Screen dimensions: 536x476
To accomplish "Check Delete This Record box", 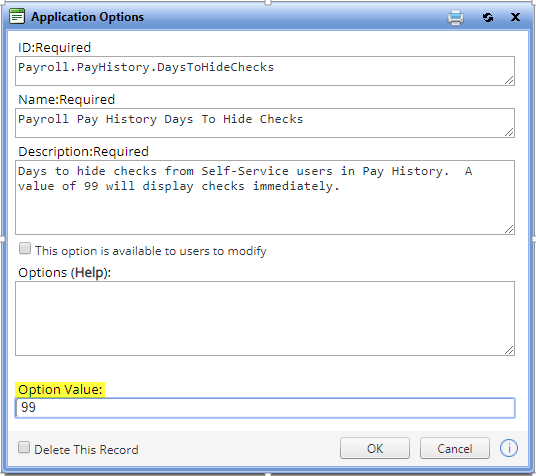I will click(24, 447).
